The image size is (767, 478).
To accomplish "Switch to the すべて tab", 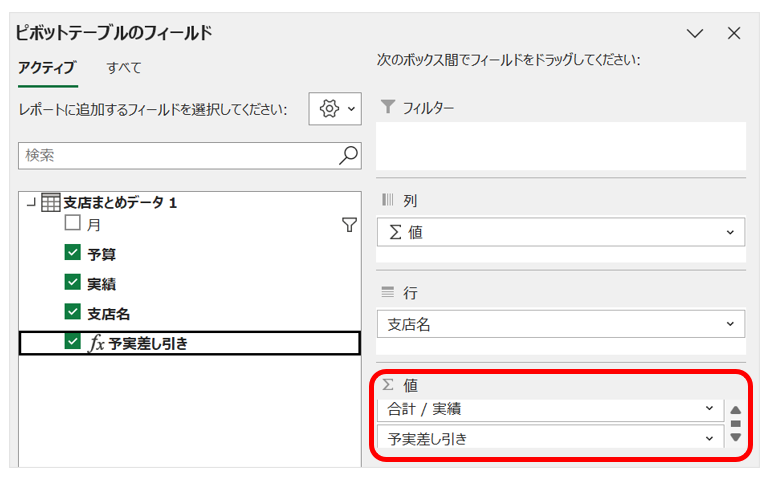I will (x=124, y=68).
